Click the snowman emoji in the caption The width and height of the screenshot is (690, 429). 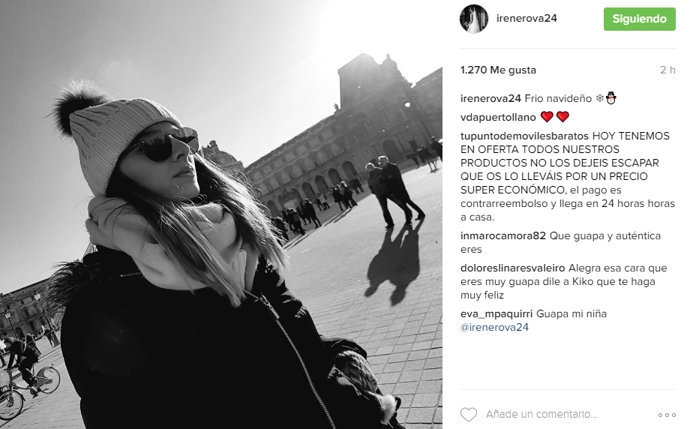[x=611, y=98]
